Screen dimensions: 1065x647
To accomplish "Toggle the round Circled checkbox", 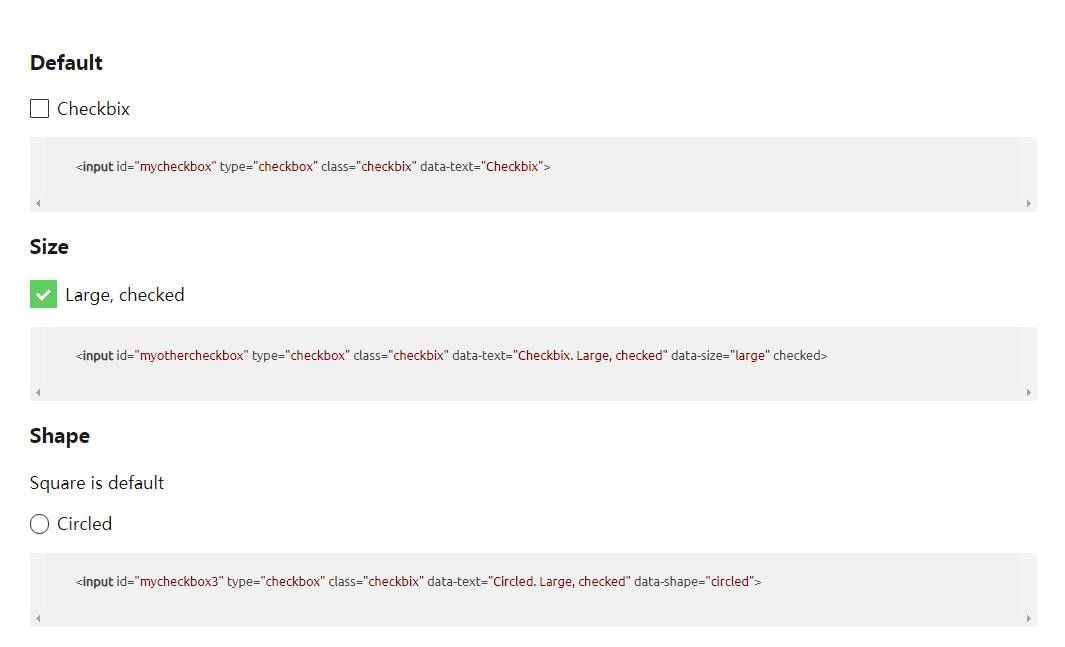I will click(40, 524).
